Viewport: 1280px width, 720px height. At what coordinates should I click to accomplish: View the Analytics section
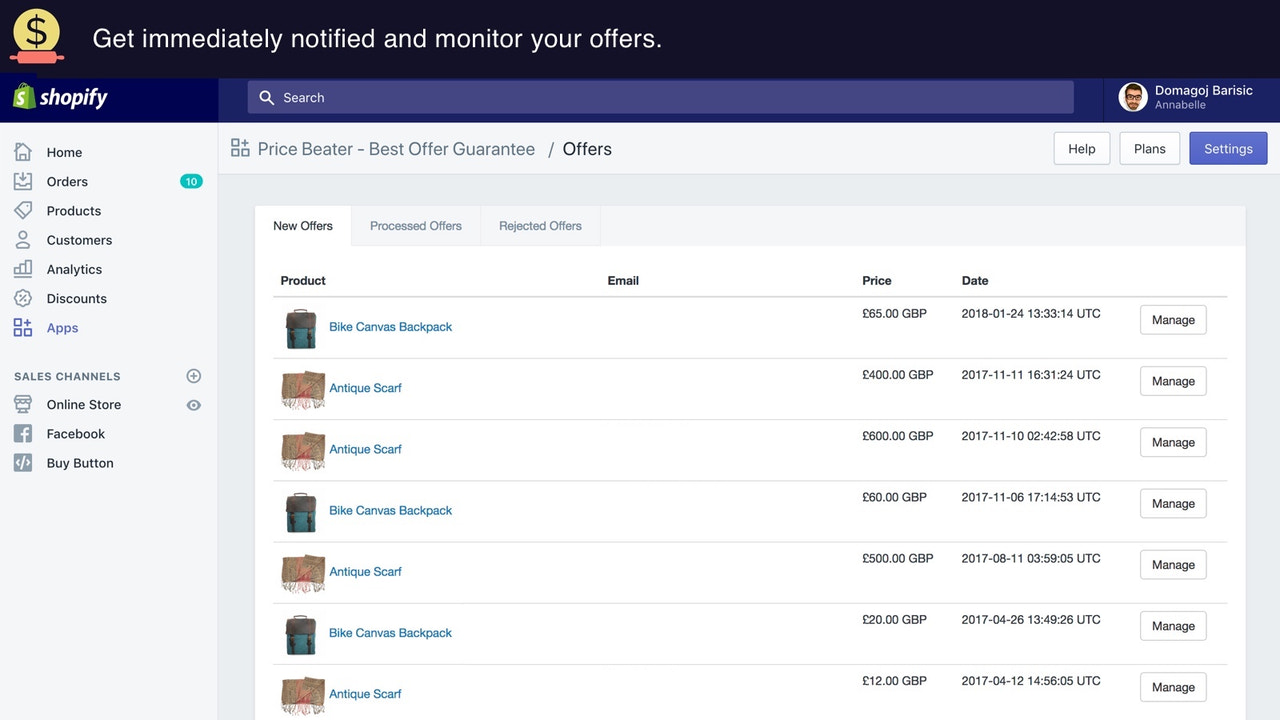(74, 269)
